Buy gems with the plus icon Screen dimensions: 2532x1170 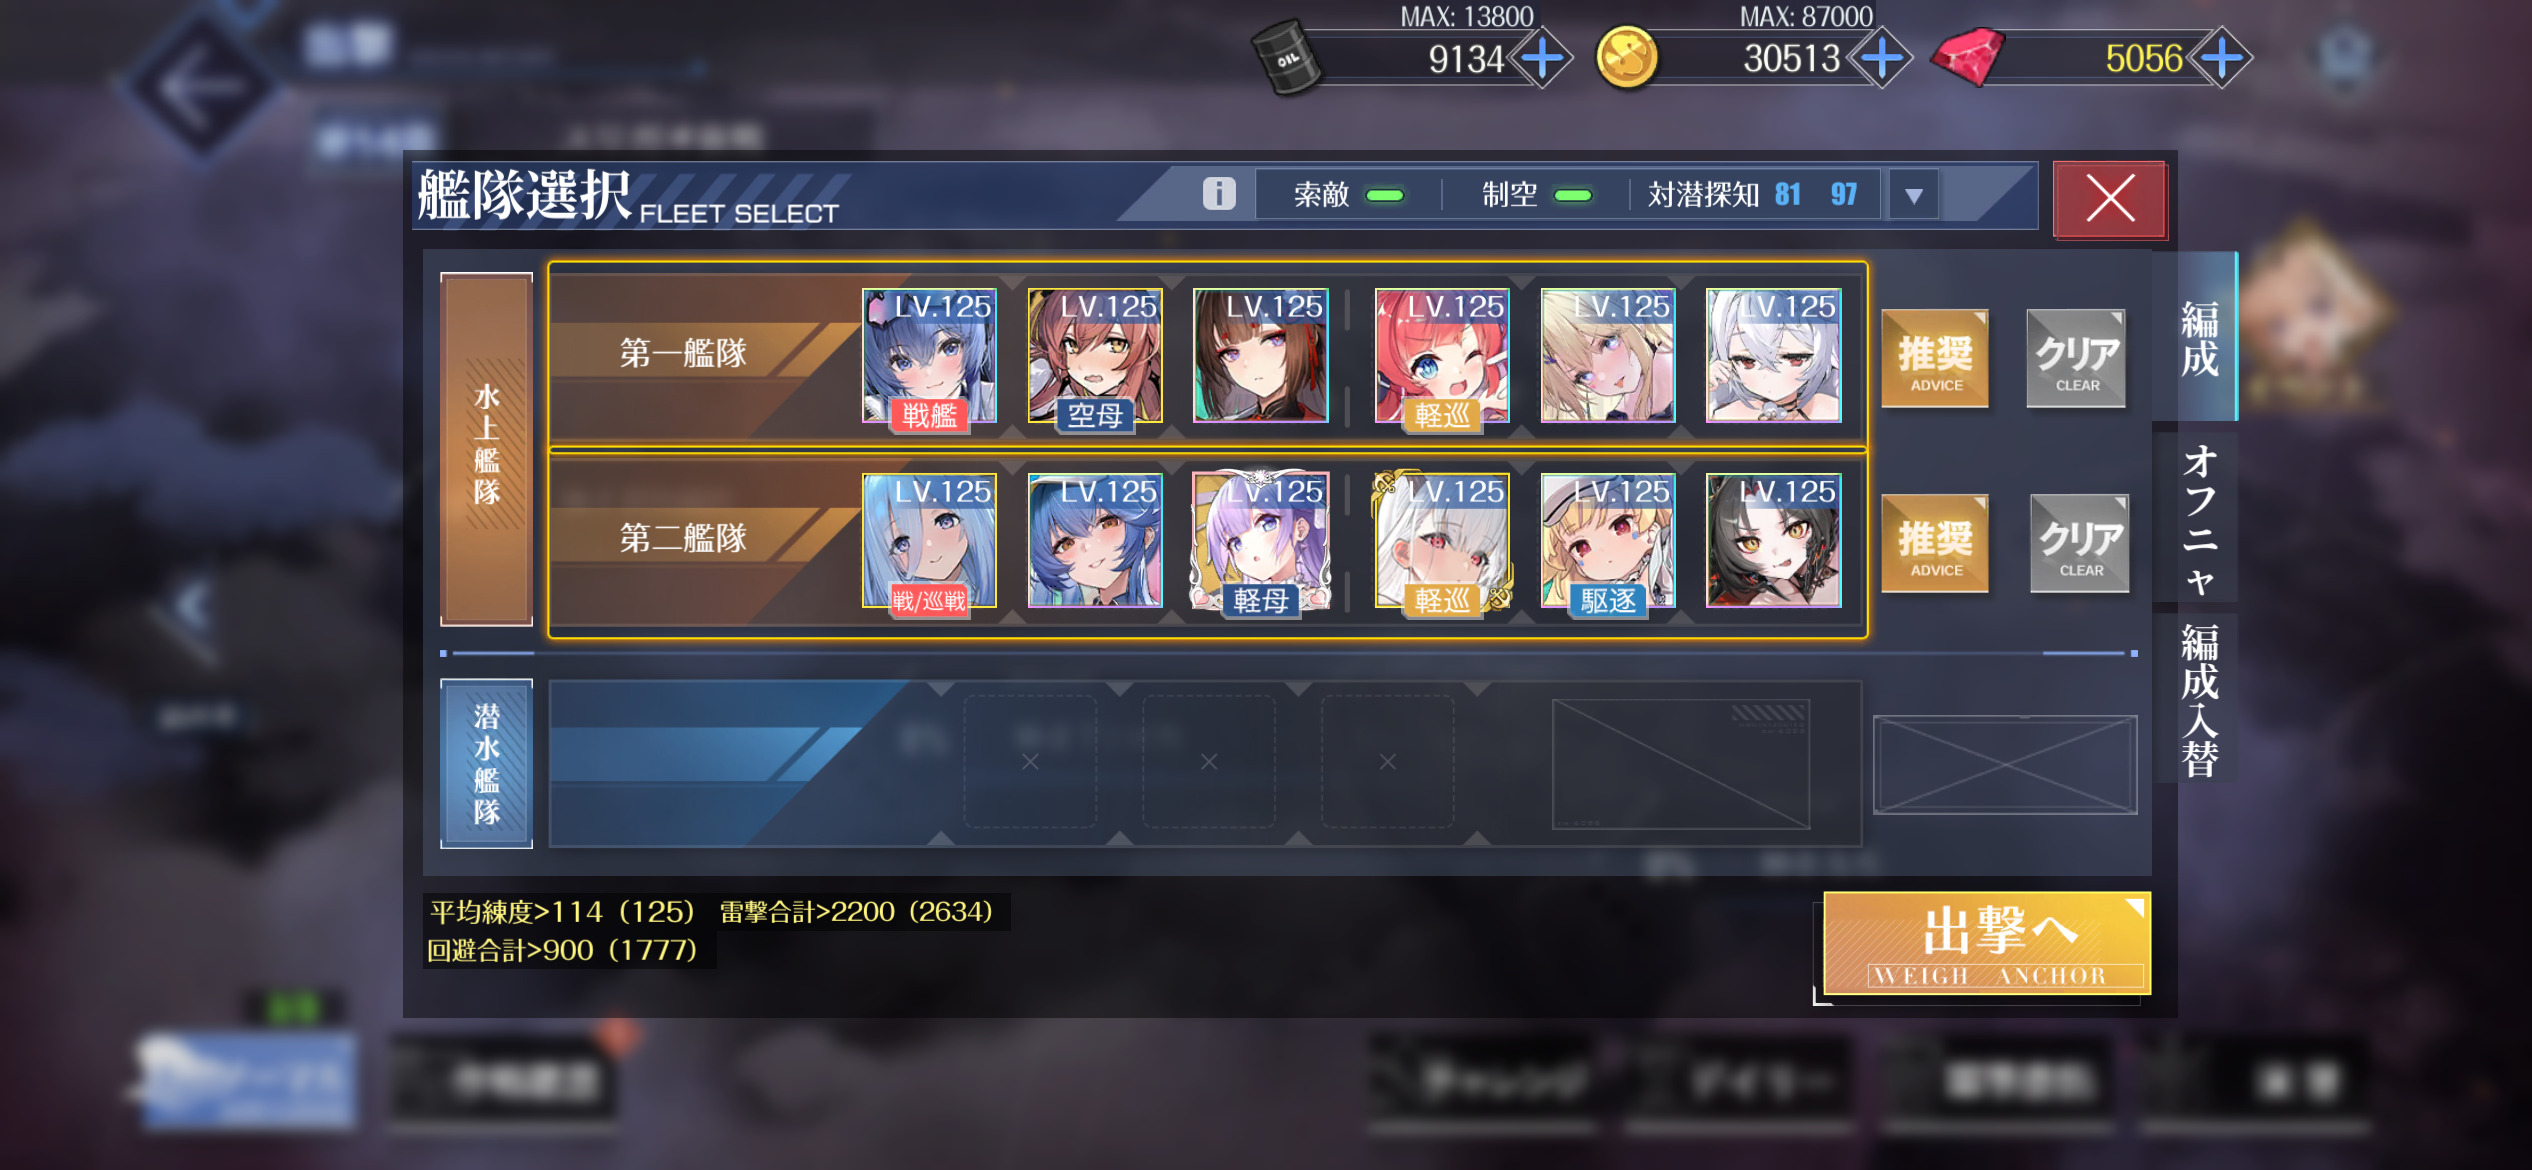(2221, 58)
